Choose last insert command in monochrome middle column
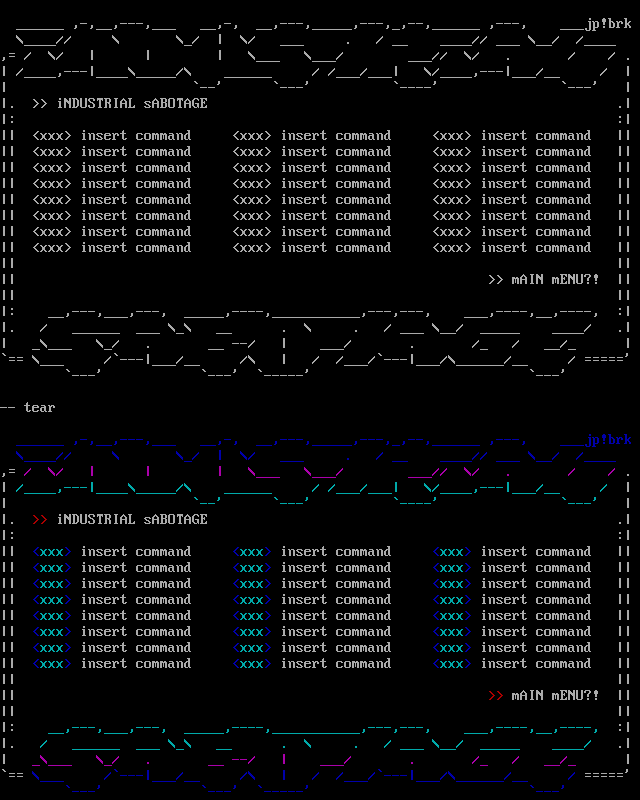 pos(336,248)
